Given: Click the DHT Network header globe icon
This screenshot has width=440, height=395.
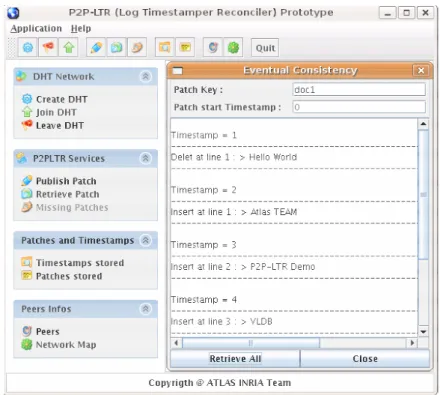Looking at the screenshot, I should tap(21, 76).
